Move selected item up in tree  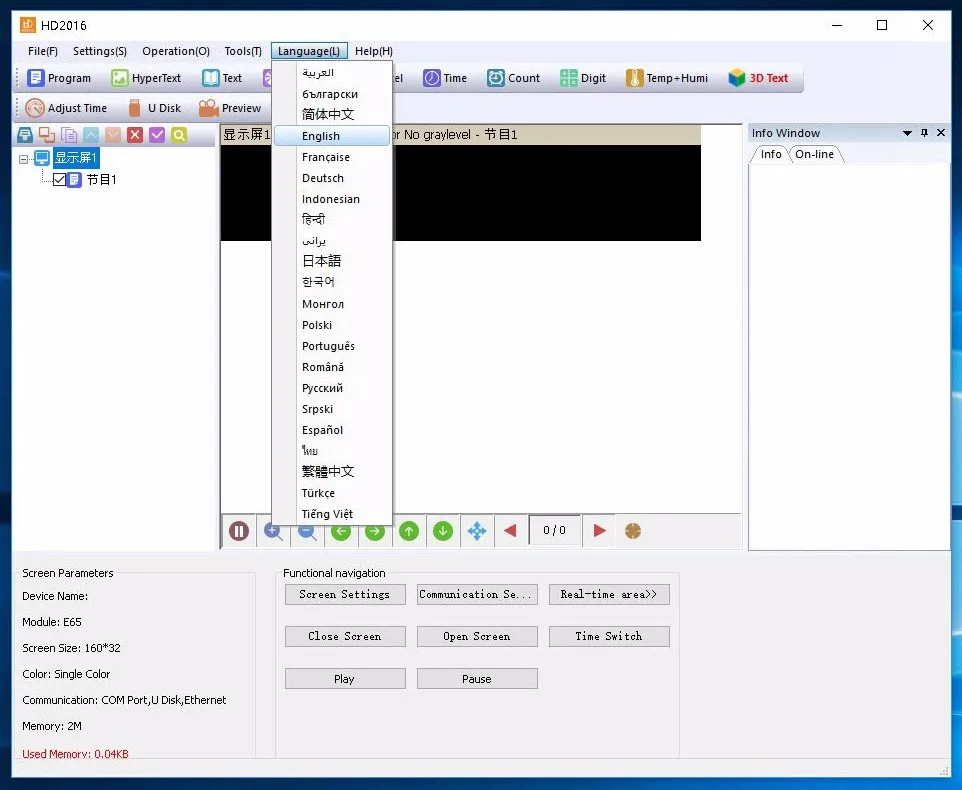click(x=91, y=135)
